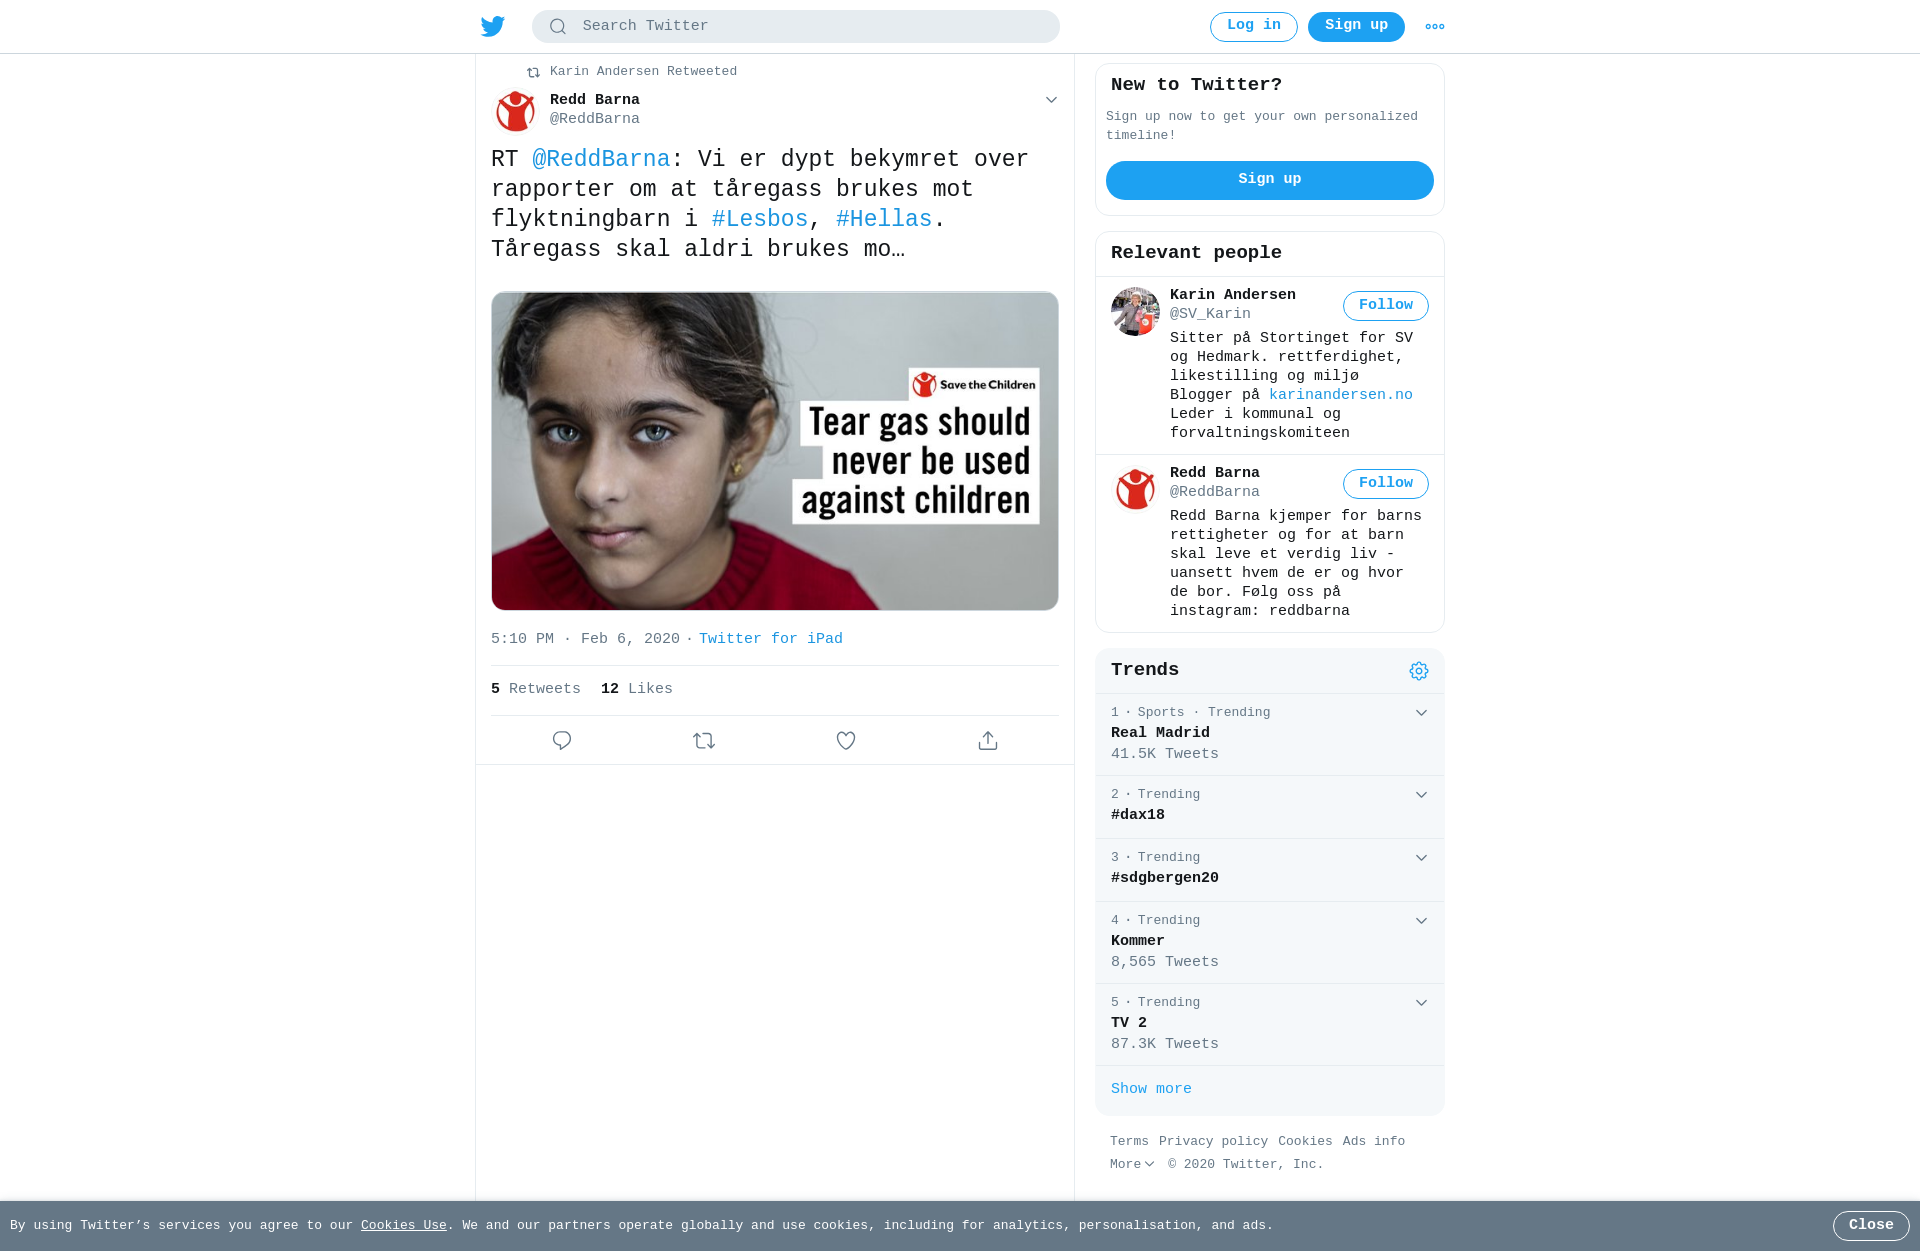This screenshot has height=1251, width=1920.
Task: Retweet using the arrows icon below tweet
Action: [x=704, y=740]
